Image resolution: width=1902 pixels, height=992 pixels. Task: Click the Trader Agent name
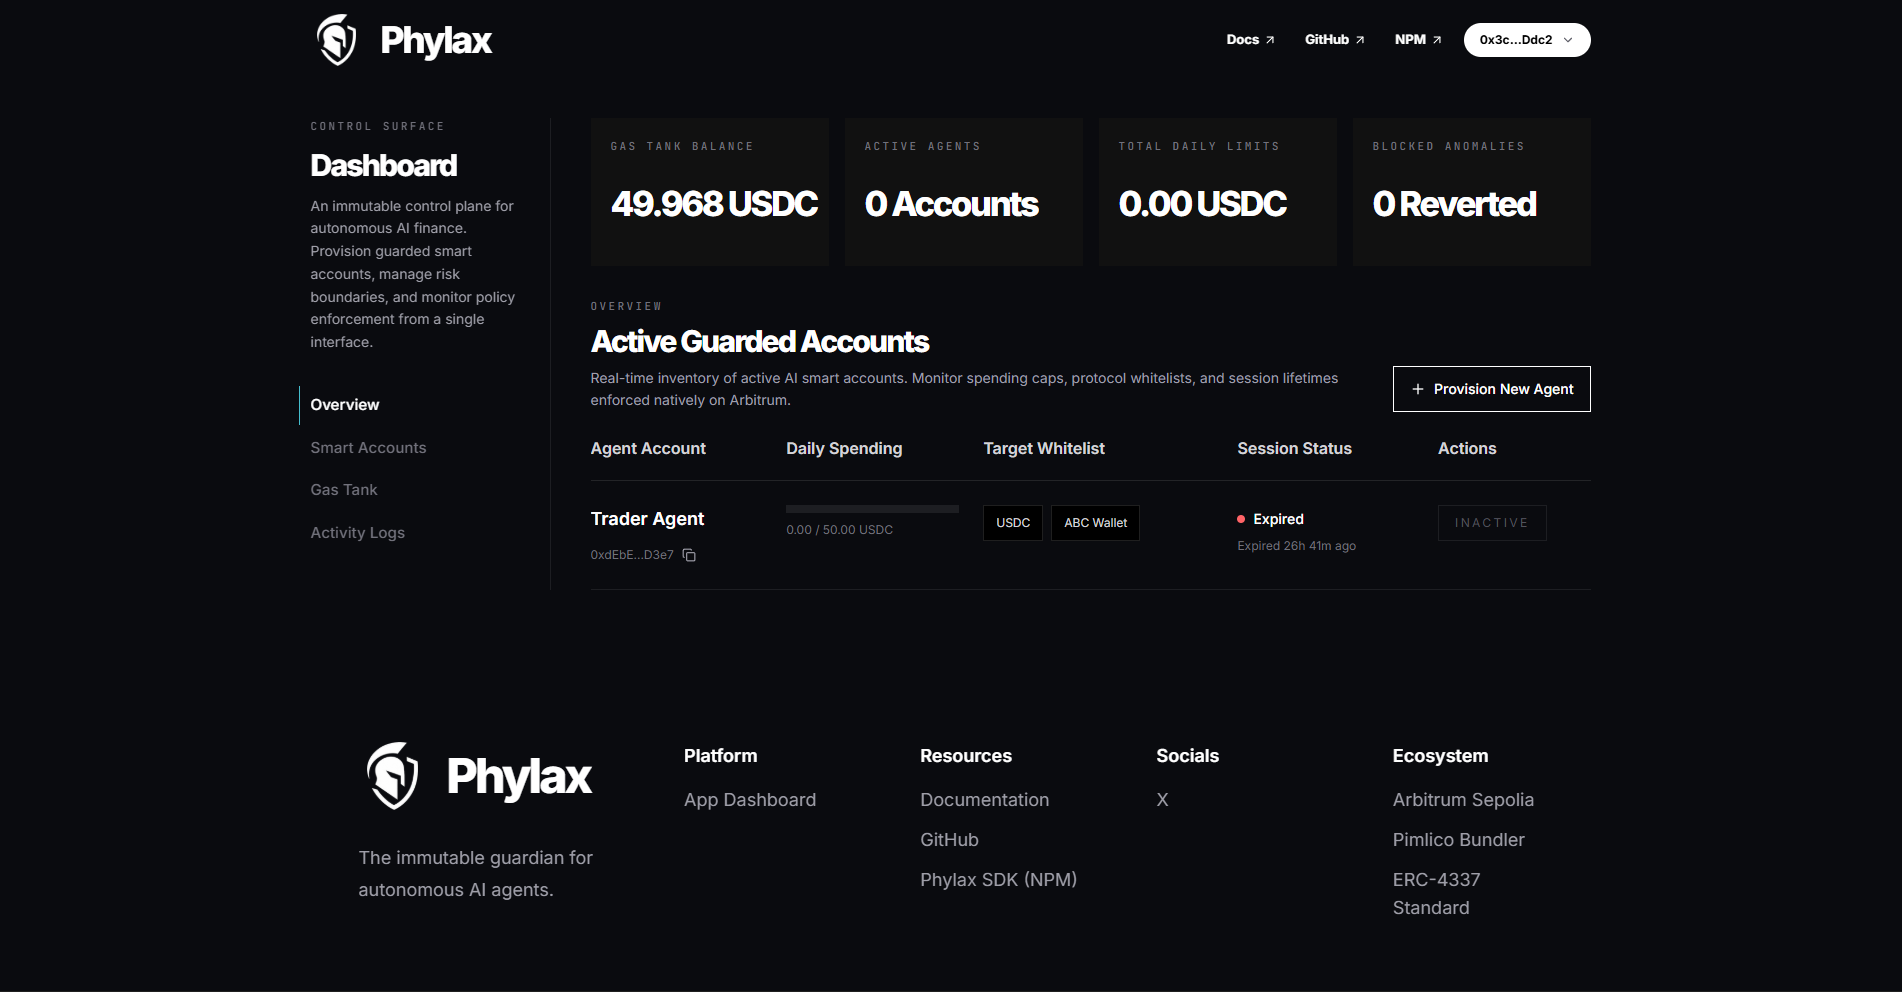(x=647, y=519)
